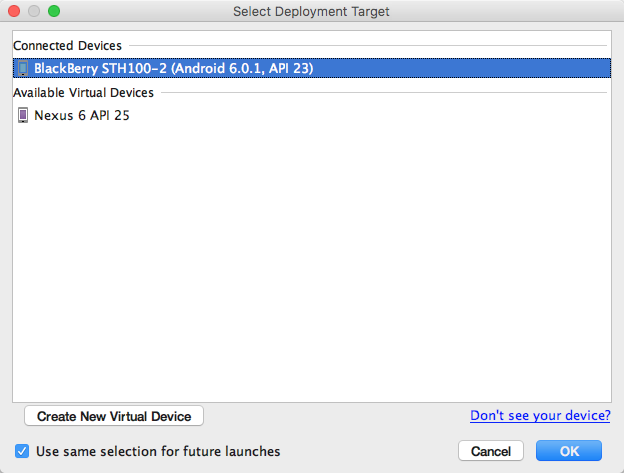This screenshot has height=473, width=624.
Task: Follow the Don't see your device? link
Action: (540, 415)
